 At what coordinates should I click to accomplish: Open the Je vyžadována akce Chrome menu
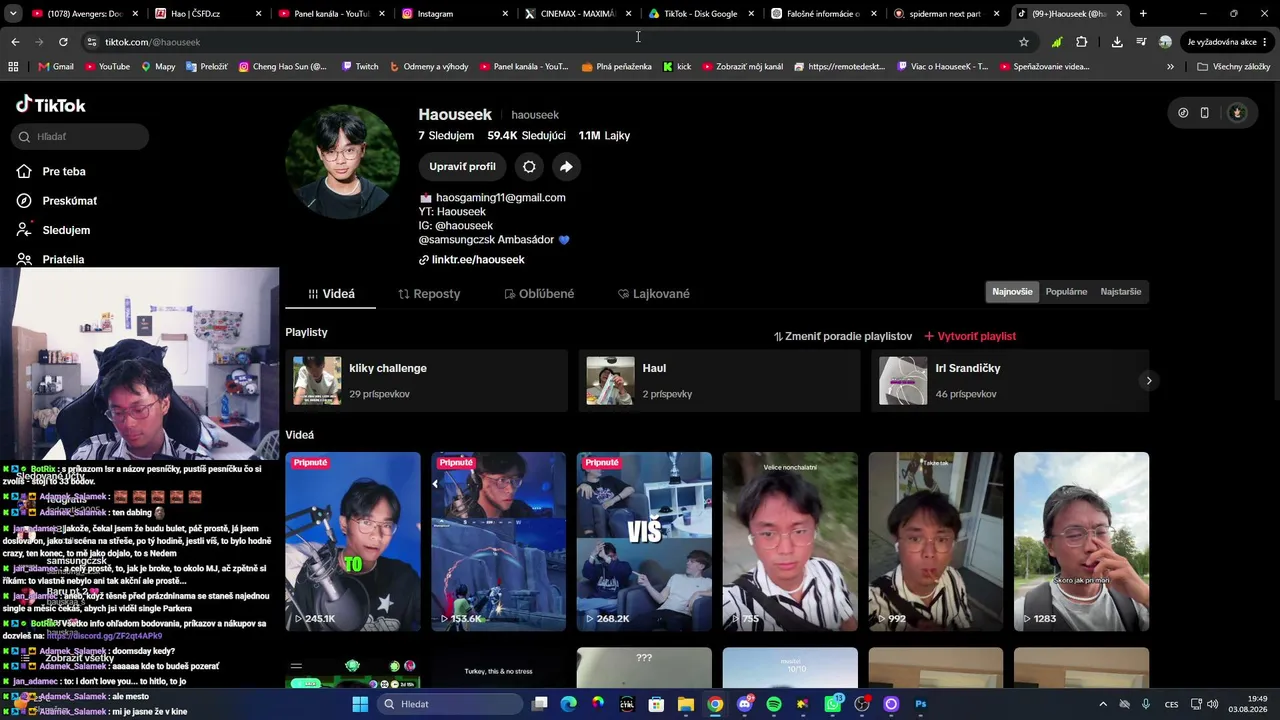pyautogui.click(x=1227, y=42)
